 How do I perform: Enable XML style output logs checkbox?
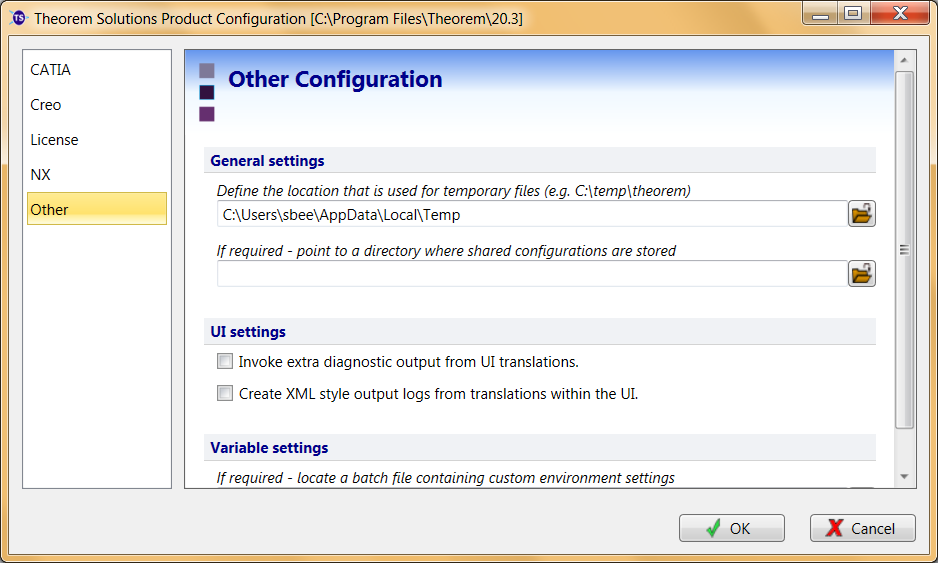click(x=225, y=393)
